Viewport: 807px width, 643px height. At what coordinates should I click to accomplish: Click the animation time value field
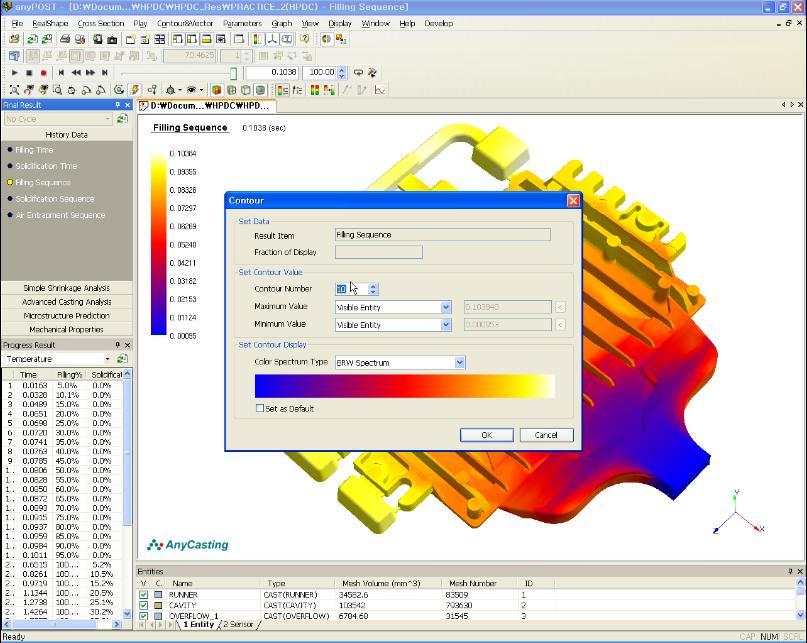tap(272, 73)
